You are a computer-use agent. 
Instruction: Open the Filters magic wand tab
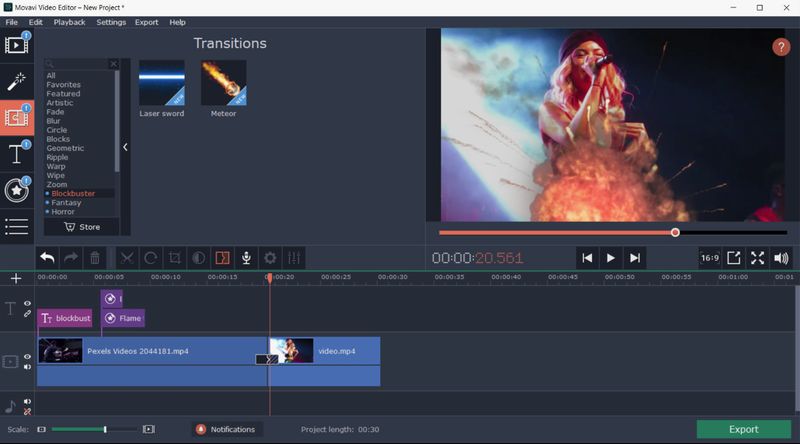[x=16, y=82]
